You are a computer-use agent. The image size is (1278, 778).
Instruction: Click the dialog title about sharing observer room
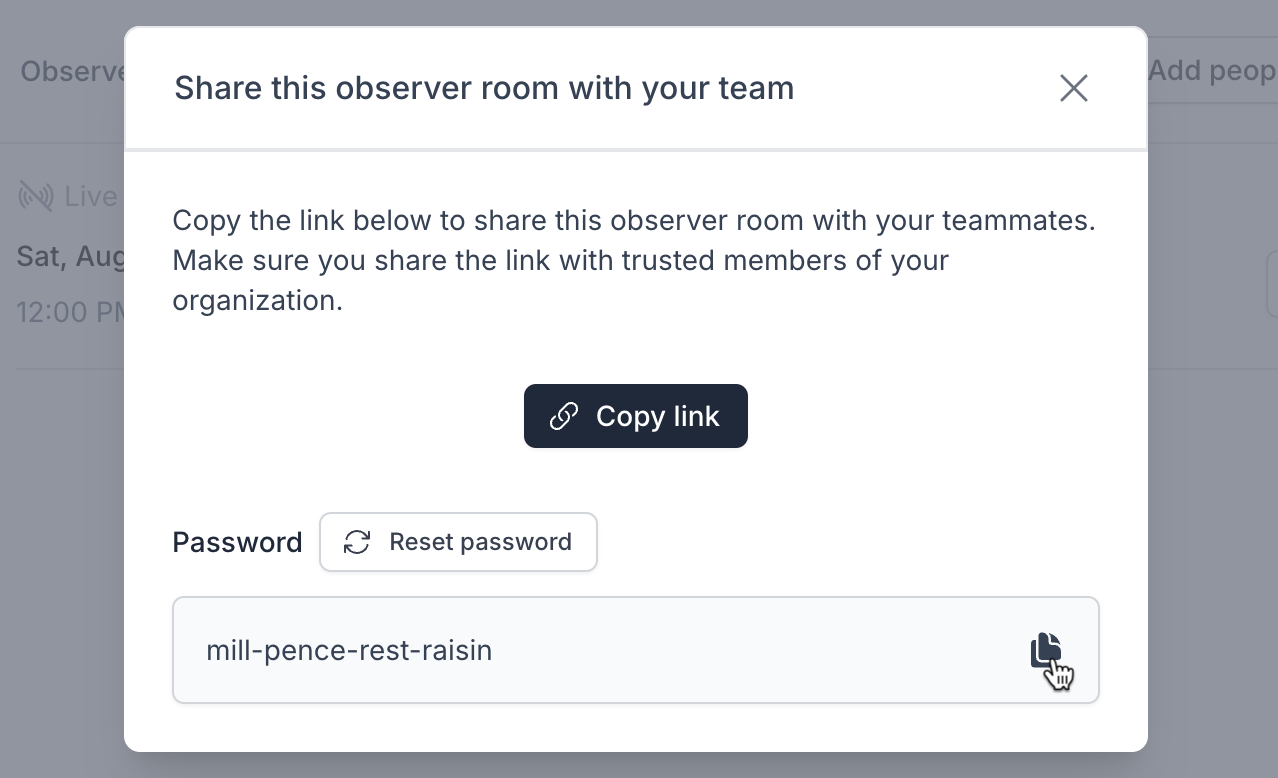pyautogui.click(x=484, y=88)
